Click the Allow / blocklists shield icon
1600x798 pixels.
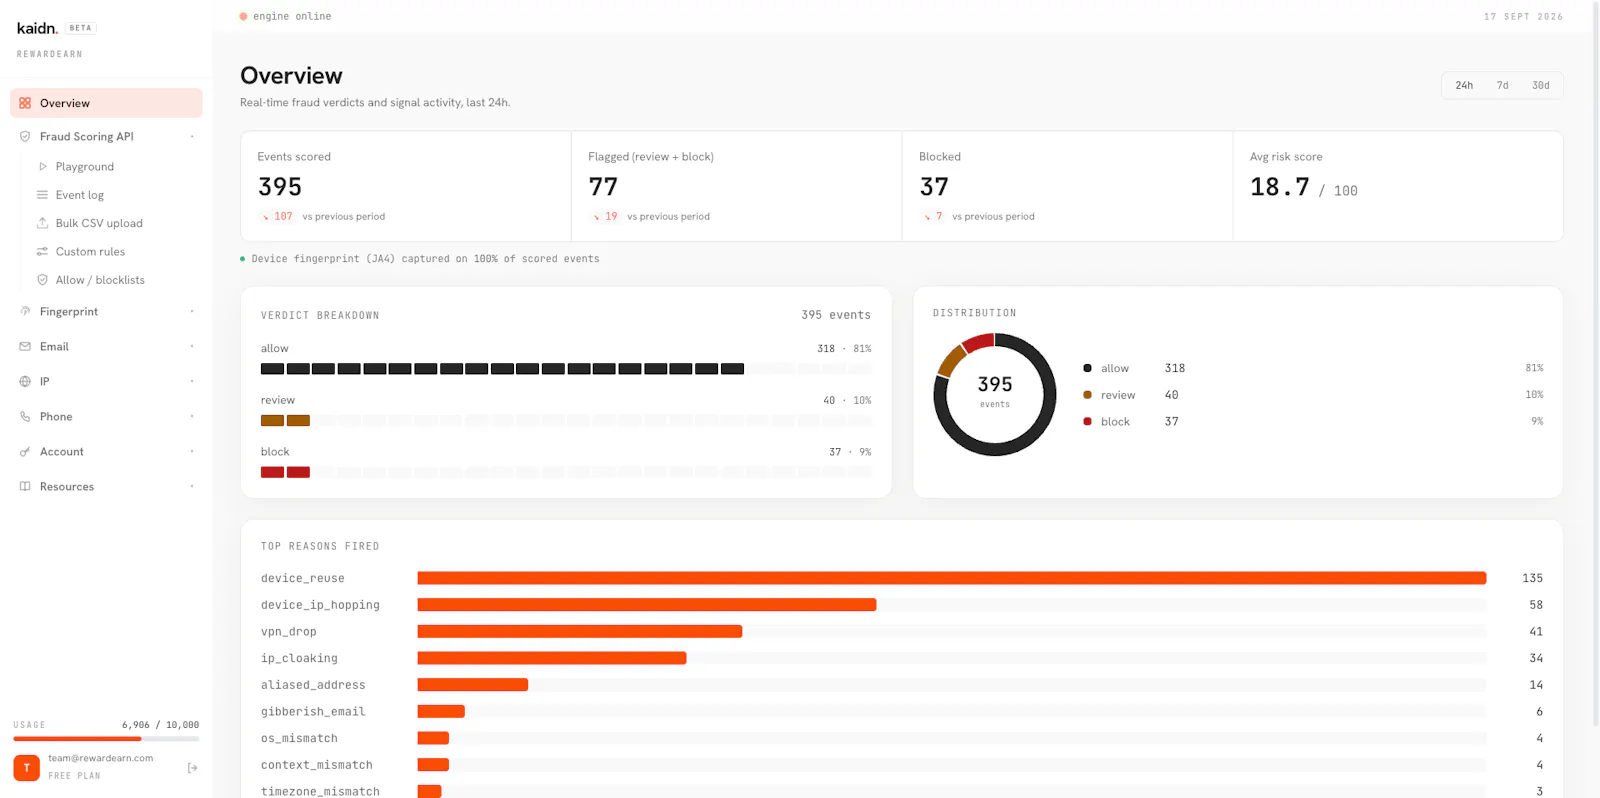click(42, 280)
